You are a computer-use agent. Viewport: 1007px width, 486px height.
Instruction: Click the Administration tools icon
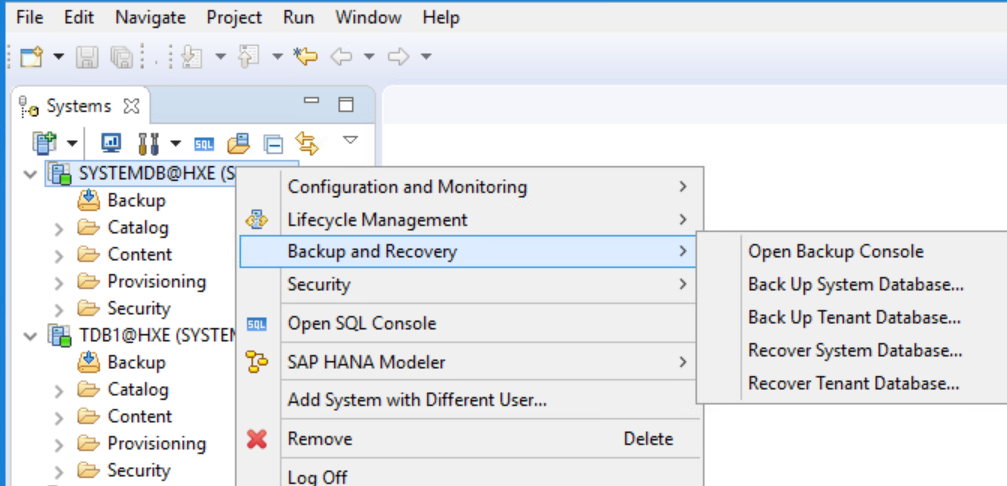(148, 143)
